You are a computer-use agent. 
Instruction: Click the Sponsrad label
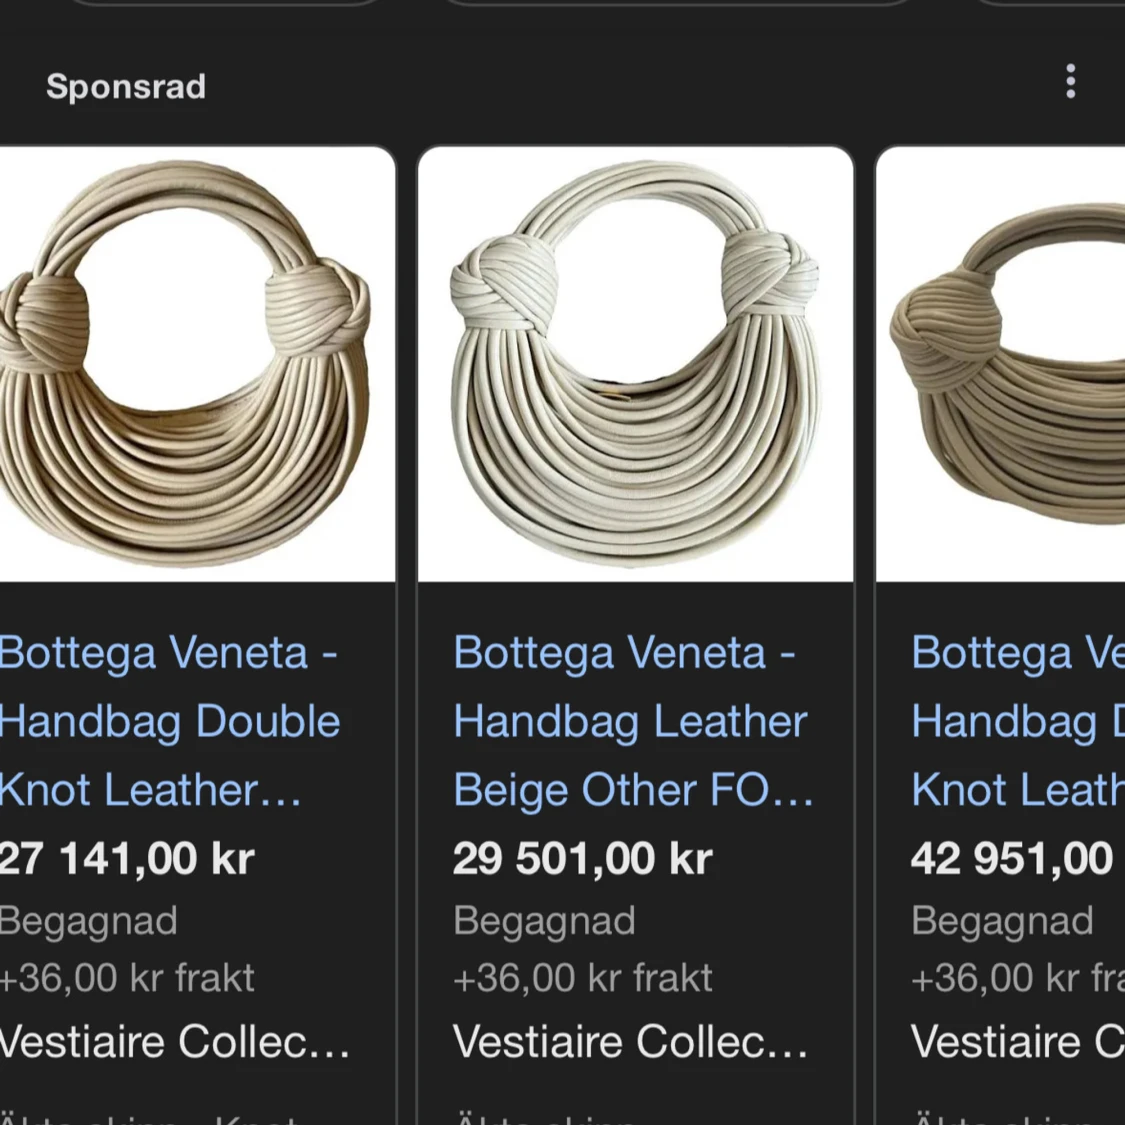126,87
